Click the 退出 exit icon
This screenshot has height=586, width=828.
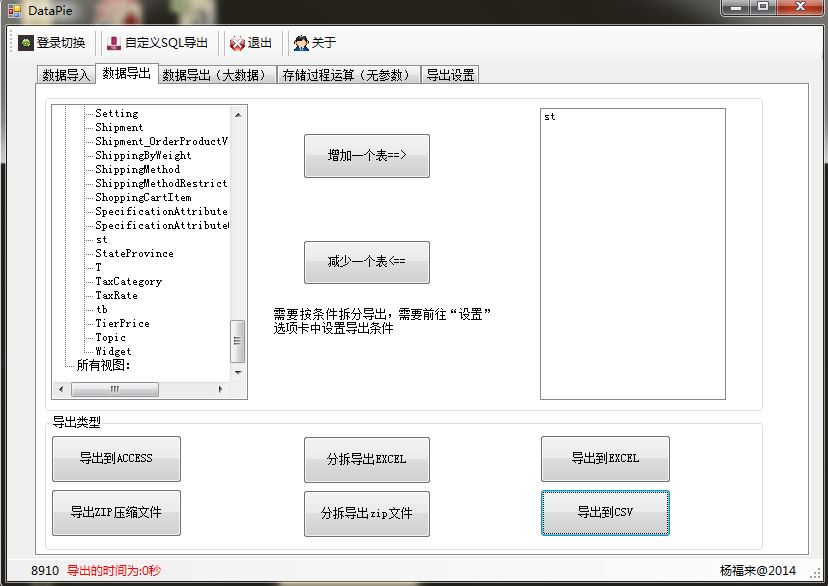[x=237, y=43]
